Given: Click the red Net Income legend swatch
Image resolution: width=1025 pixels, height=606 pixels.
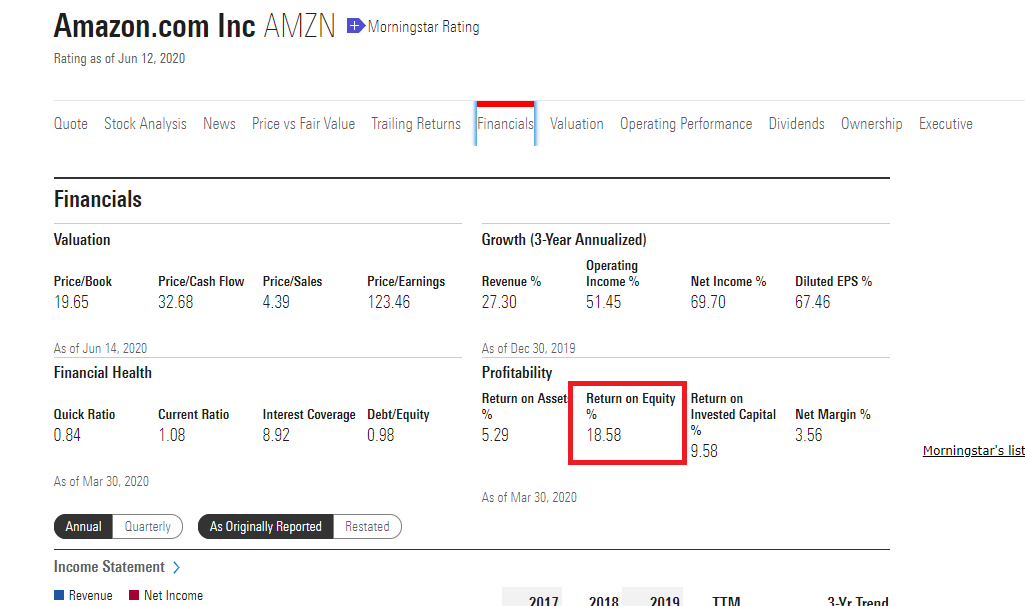Looking at the screenshot, I should [134, 595].
